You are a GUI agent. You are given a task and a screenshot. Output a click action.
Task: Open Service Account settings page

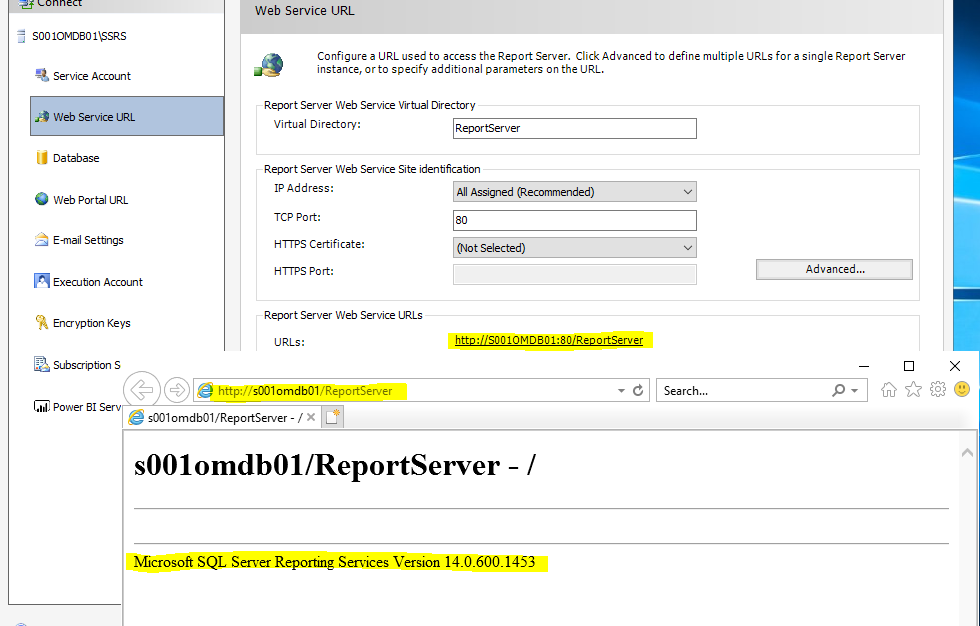coord(91,76)
